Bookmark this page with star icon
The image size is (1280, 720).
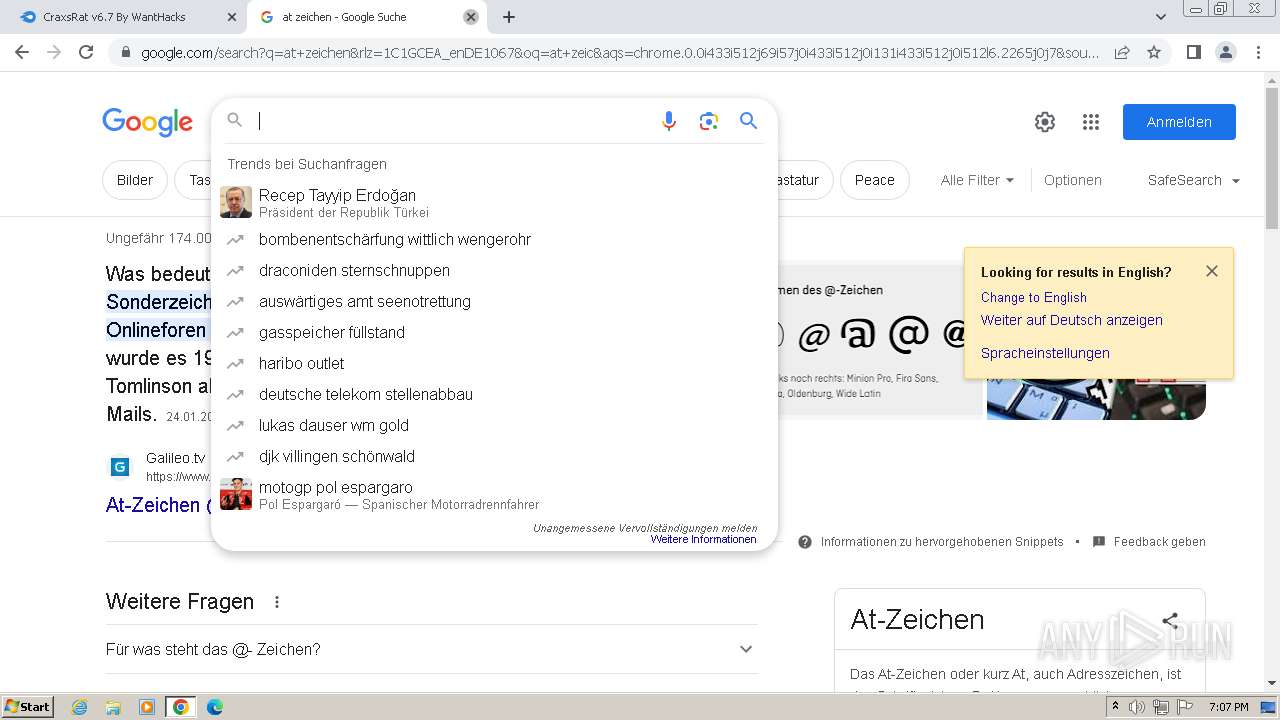click(1154, 52)
